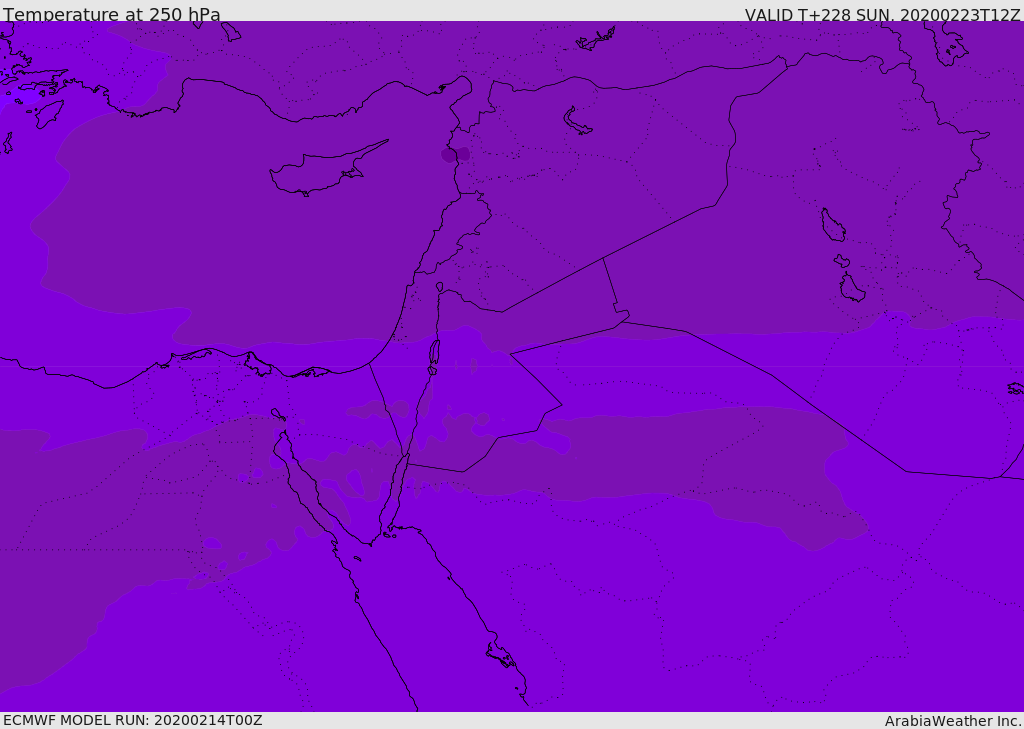Click the 'ArabiaWeather Inc' credit text
This screenshot has width=1024, height=729.
tap(952, 721)
